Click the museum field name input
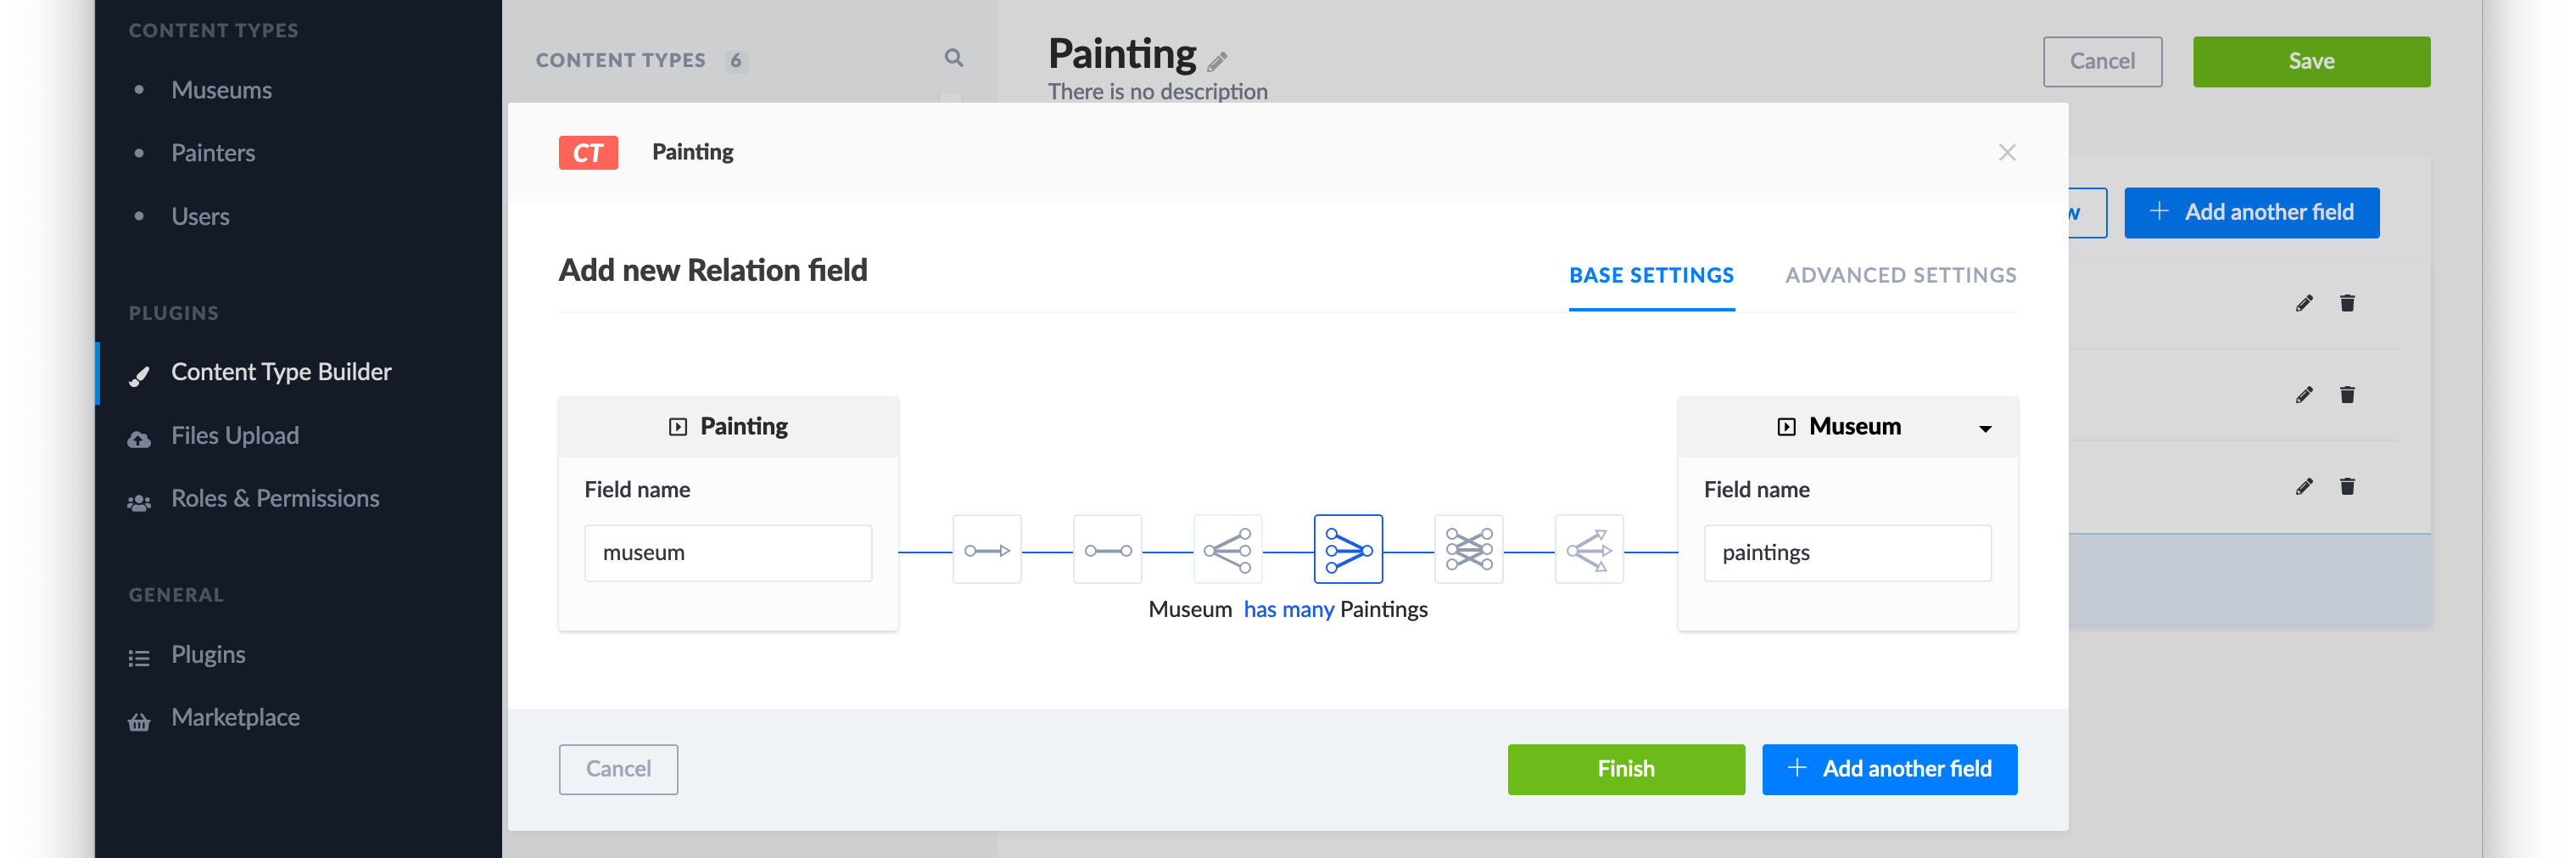The height and width of the screenshot is (858, 2576). pos(728,553)
